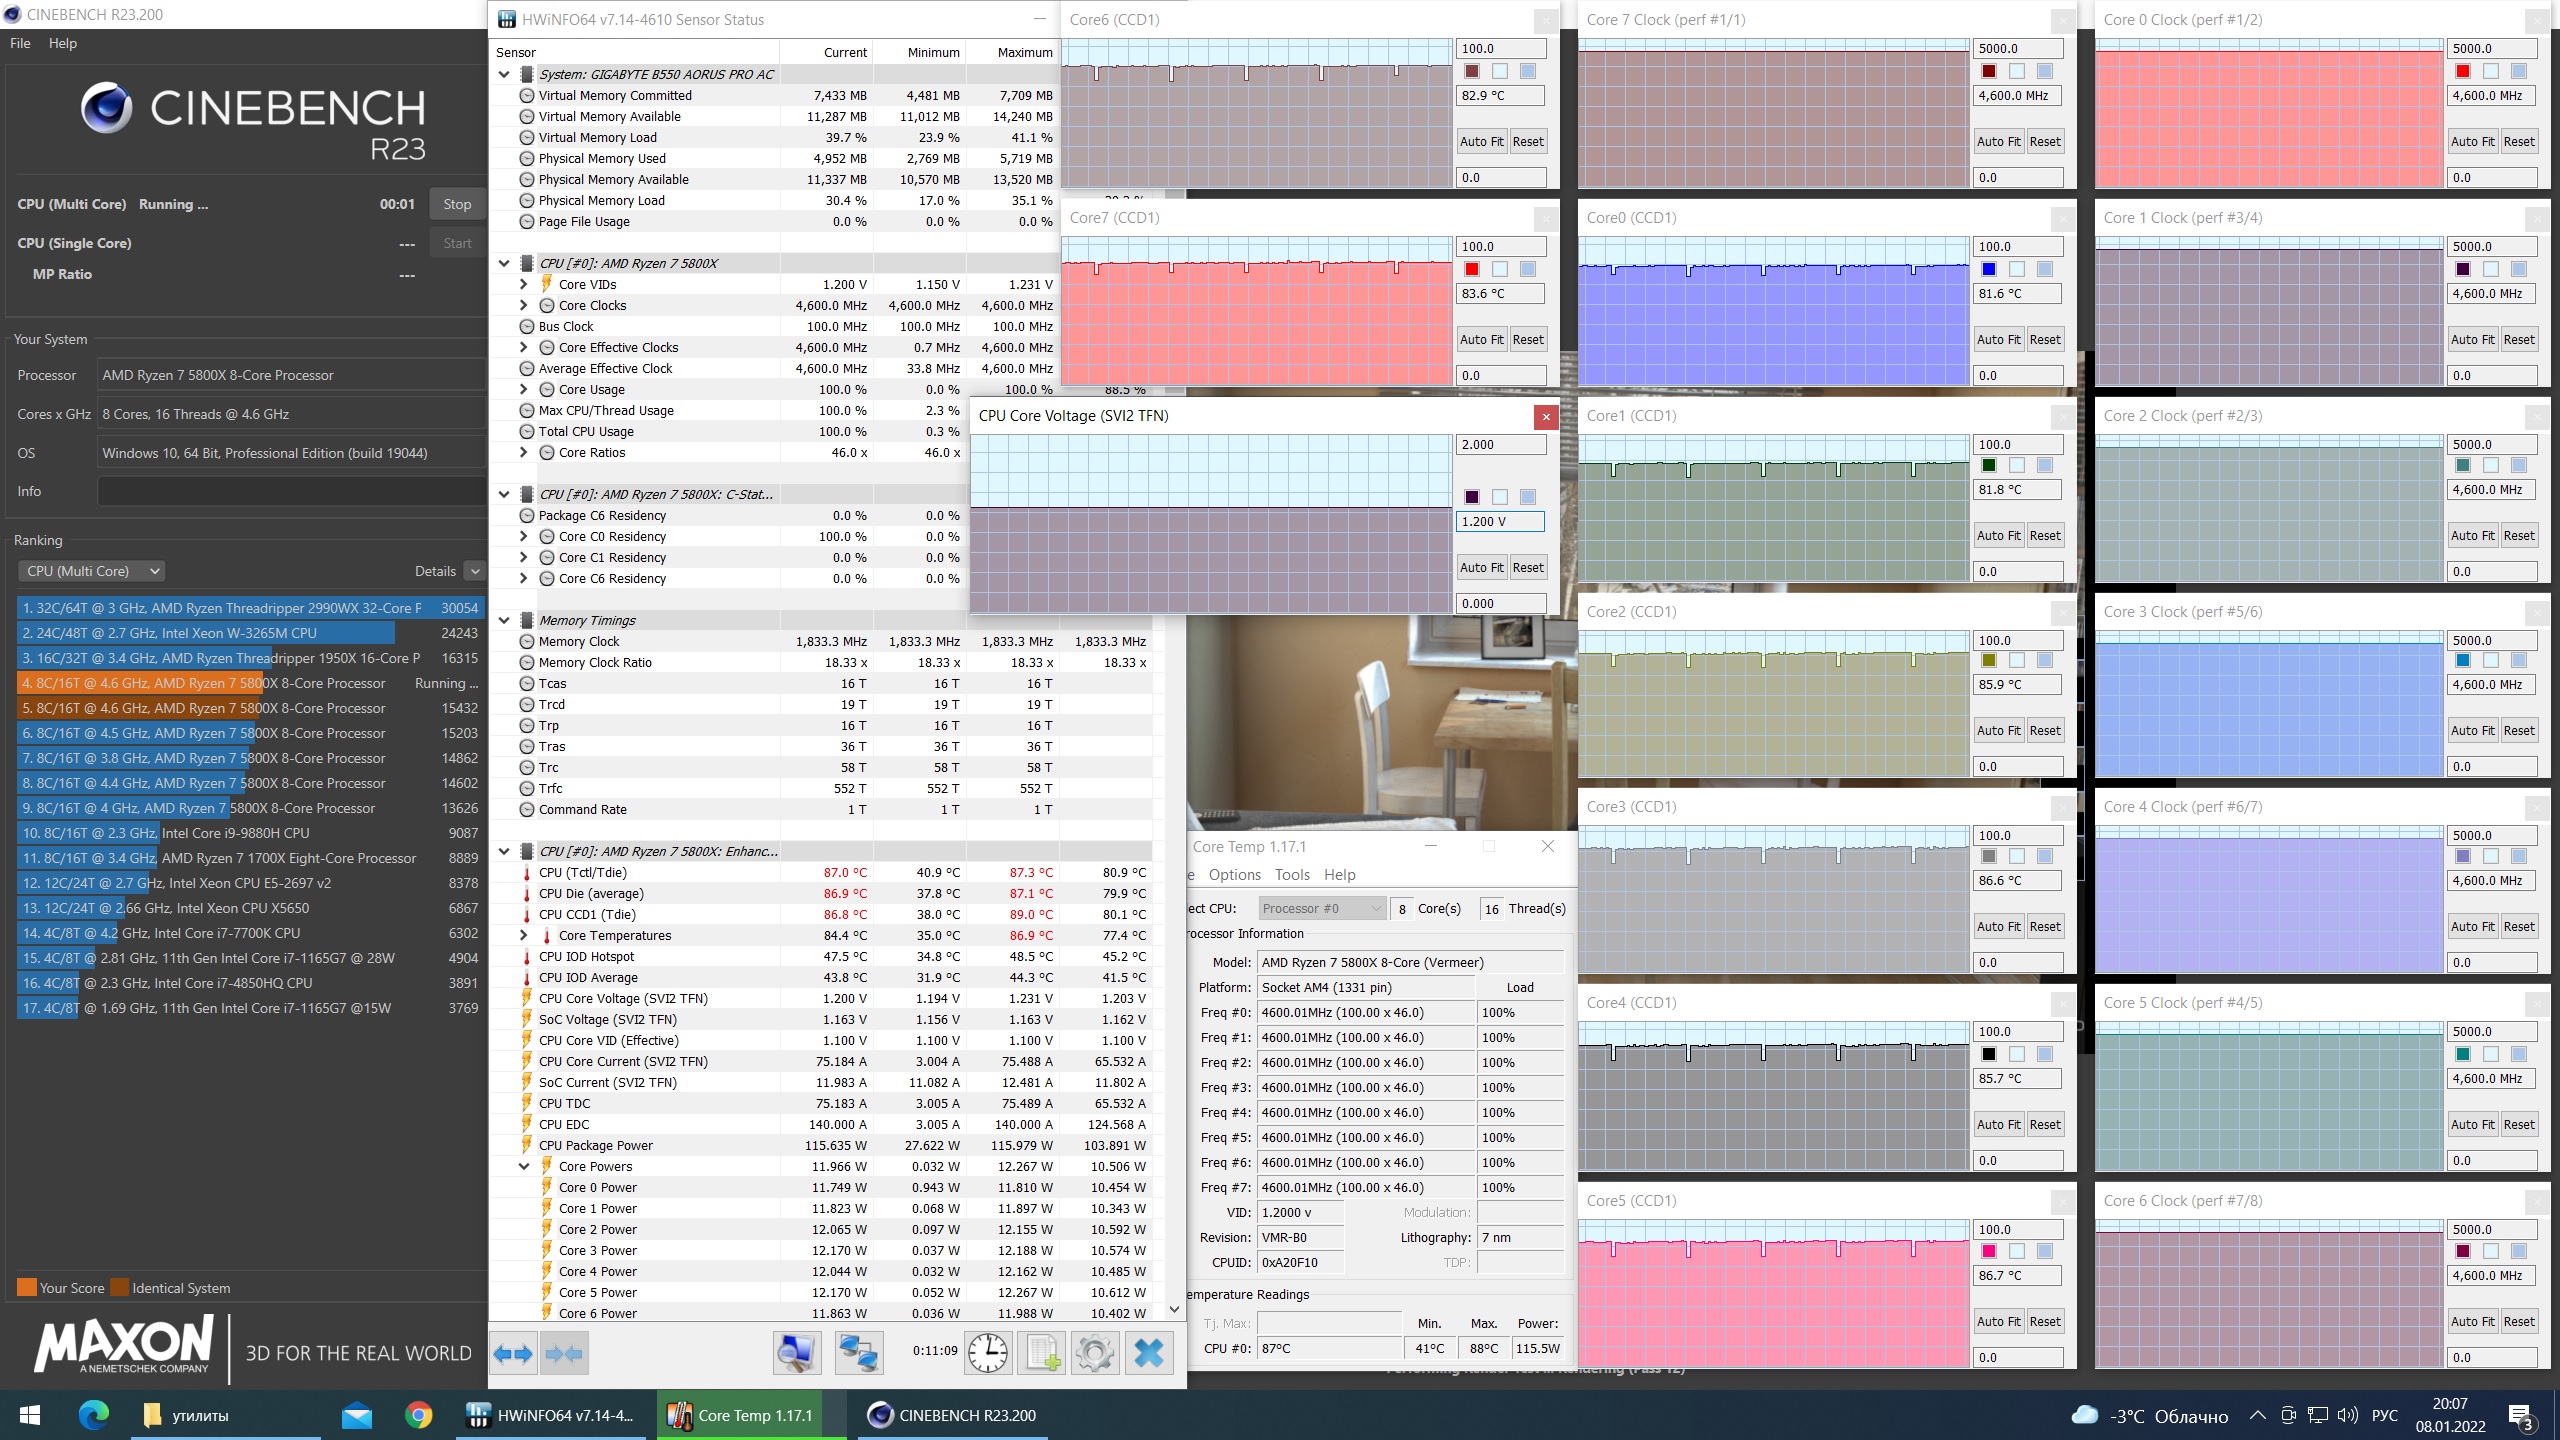Click the HWiNFO clock reset timer icon
The width and height of the screenshot is (2560, 1440).
click(x=988, y=1354)
